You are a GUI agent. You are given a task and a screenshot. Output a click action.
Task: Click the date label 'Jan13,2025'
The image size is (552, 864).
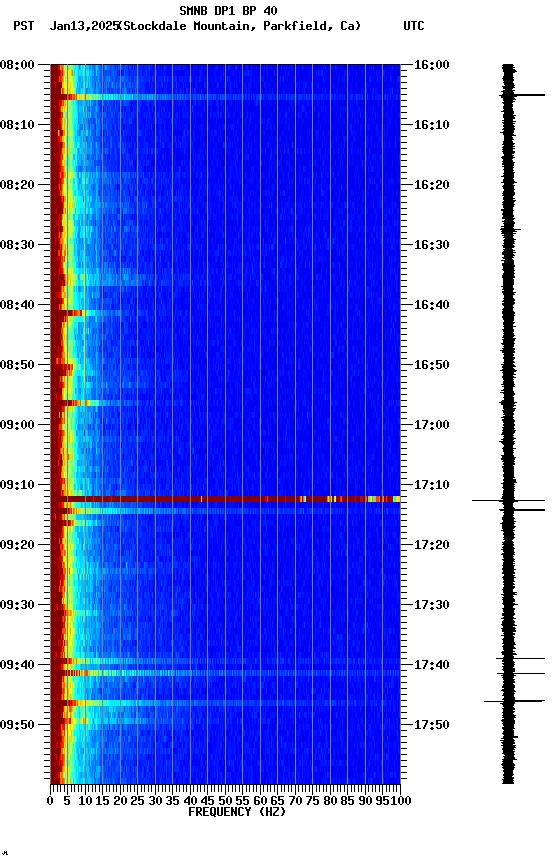(x=84, y=26)
